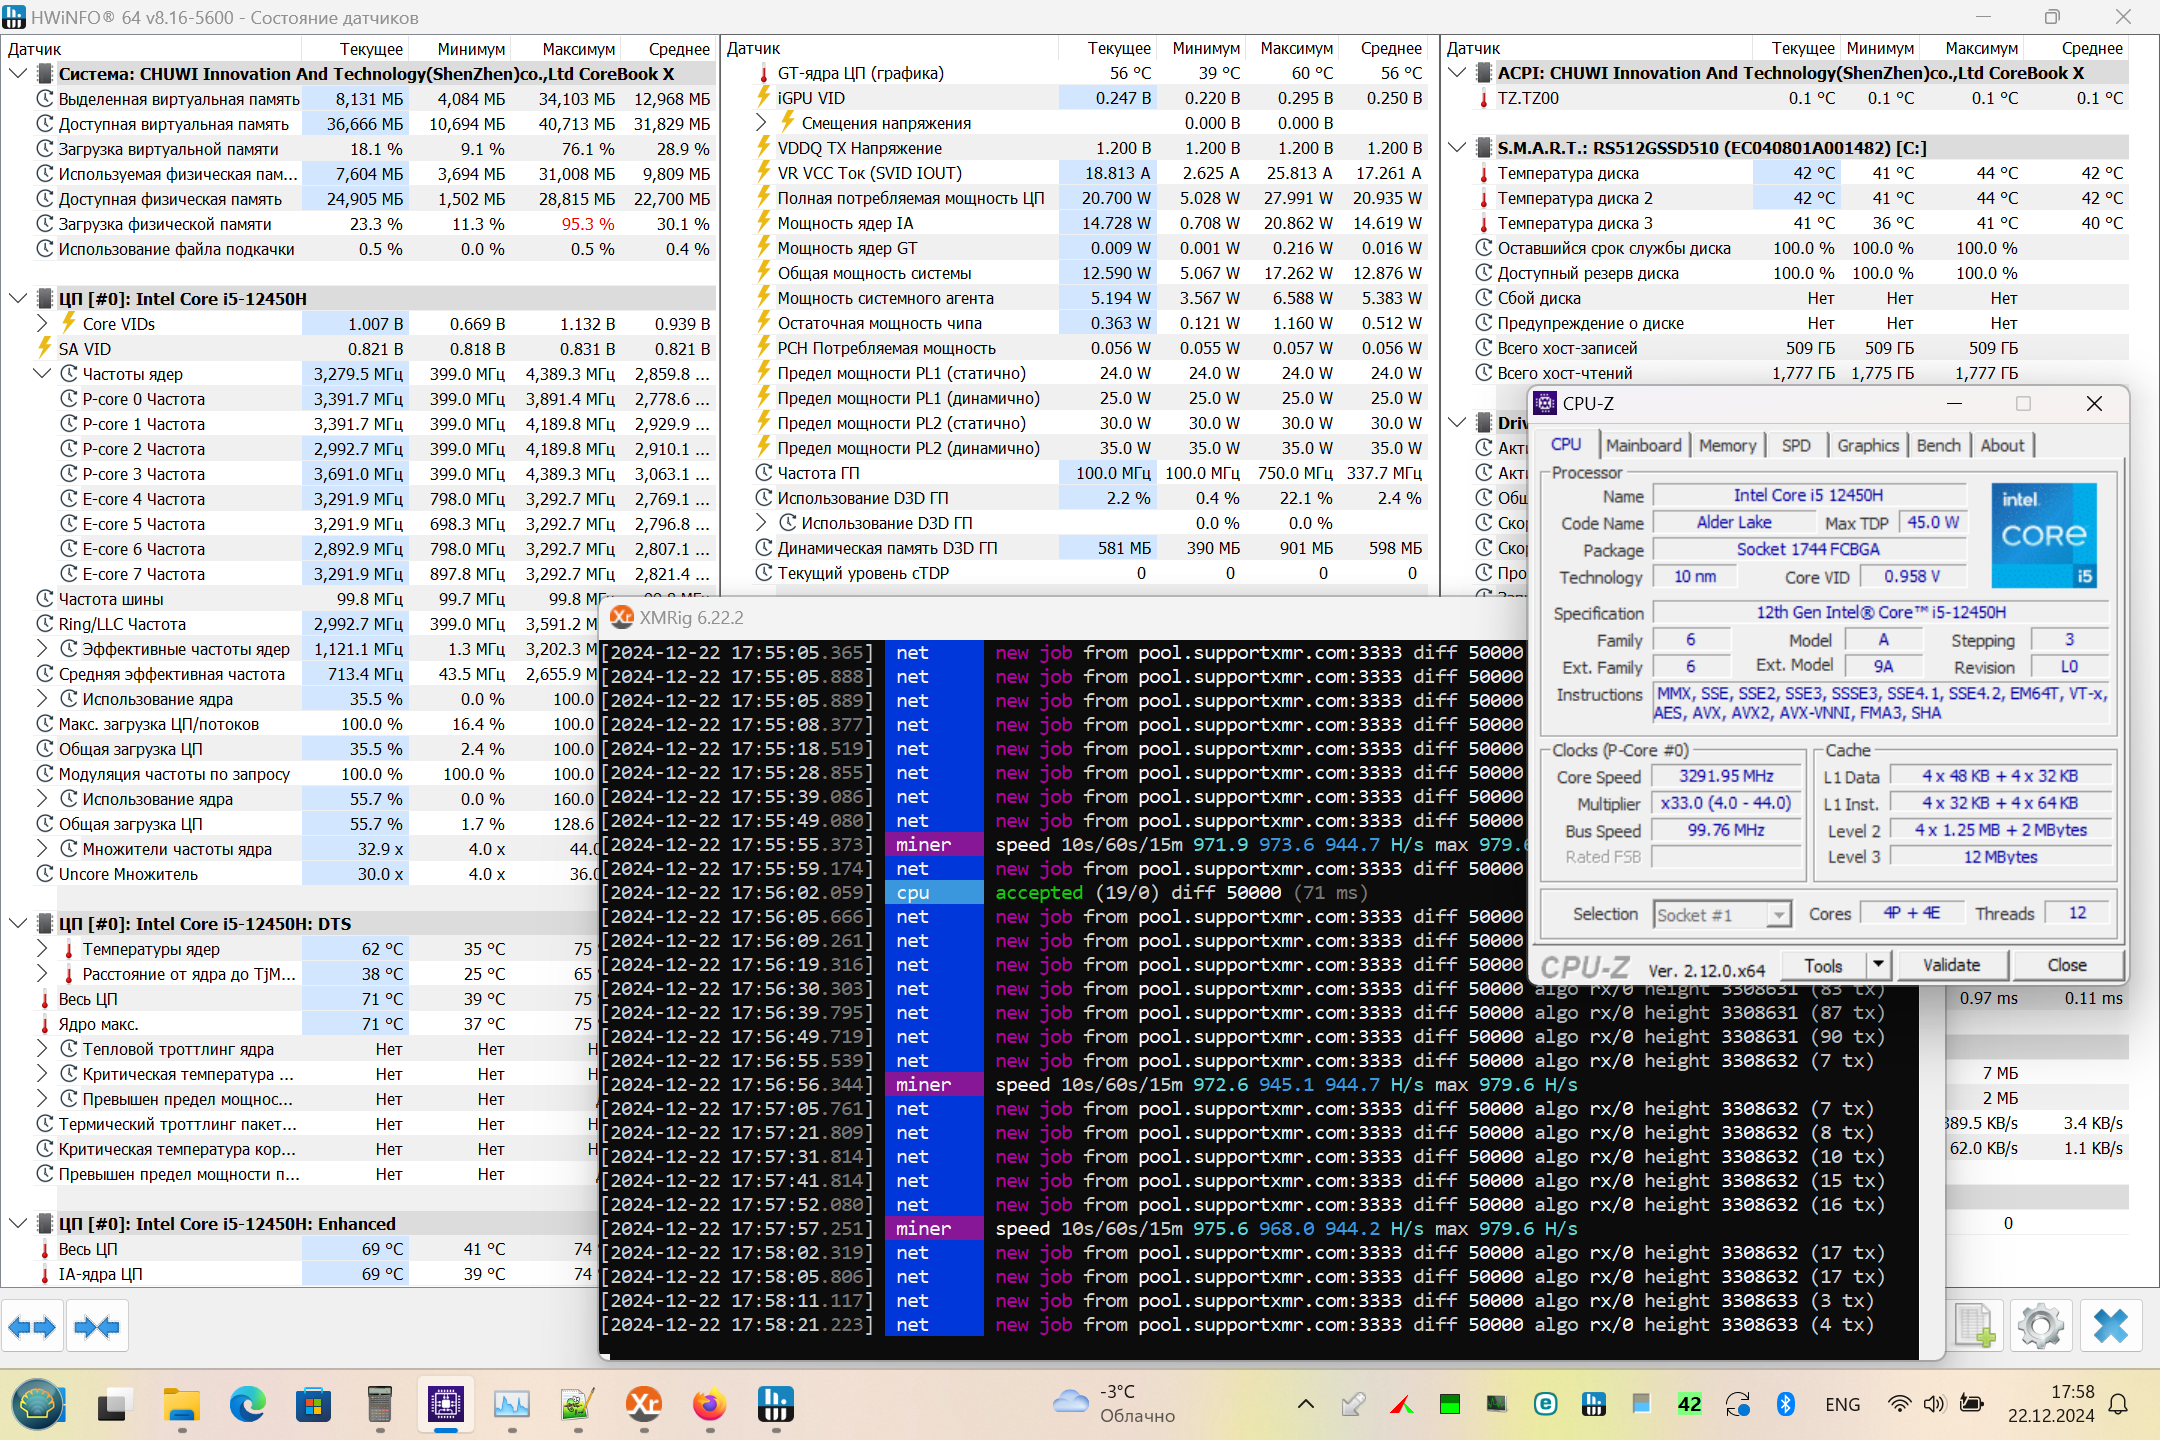The height and width of the screenshot is (1440, 2160).
Task: Open HWiNFO sensor settings gear icon
Action: (x=2041, y=1328)
